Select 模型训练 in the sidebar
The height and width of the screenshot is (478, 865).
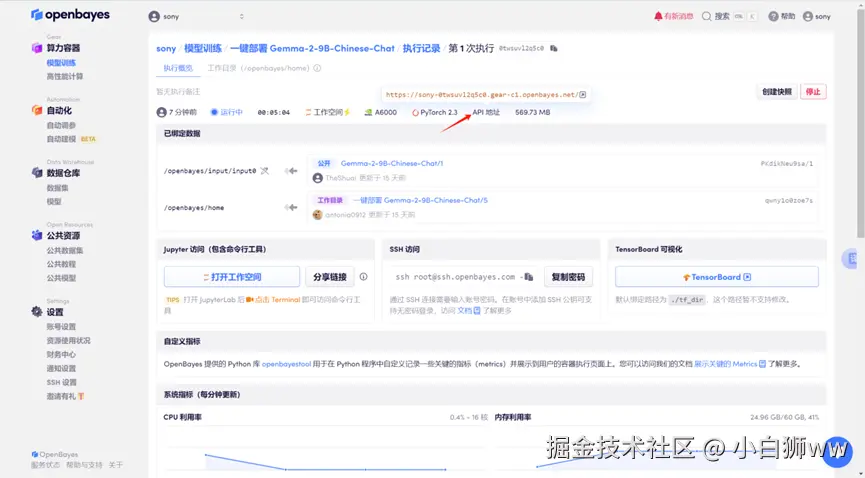(x=61, y=63)
